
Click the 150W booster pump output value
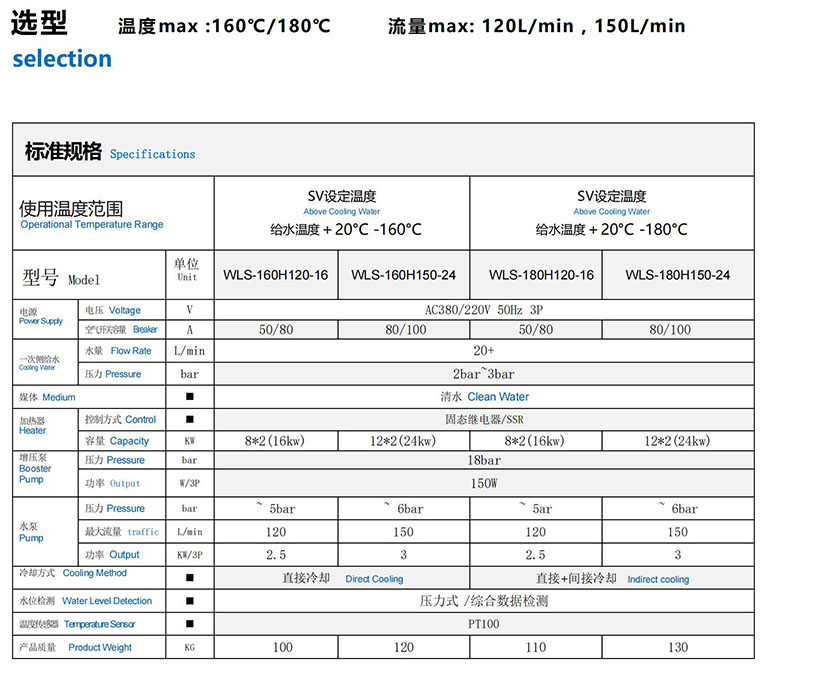[x=483, y=484]
